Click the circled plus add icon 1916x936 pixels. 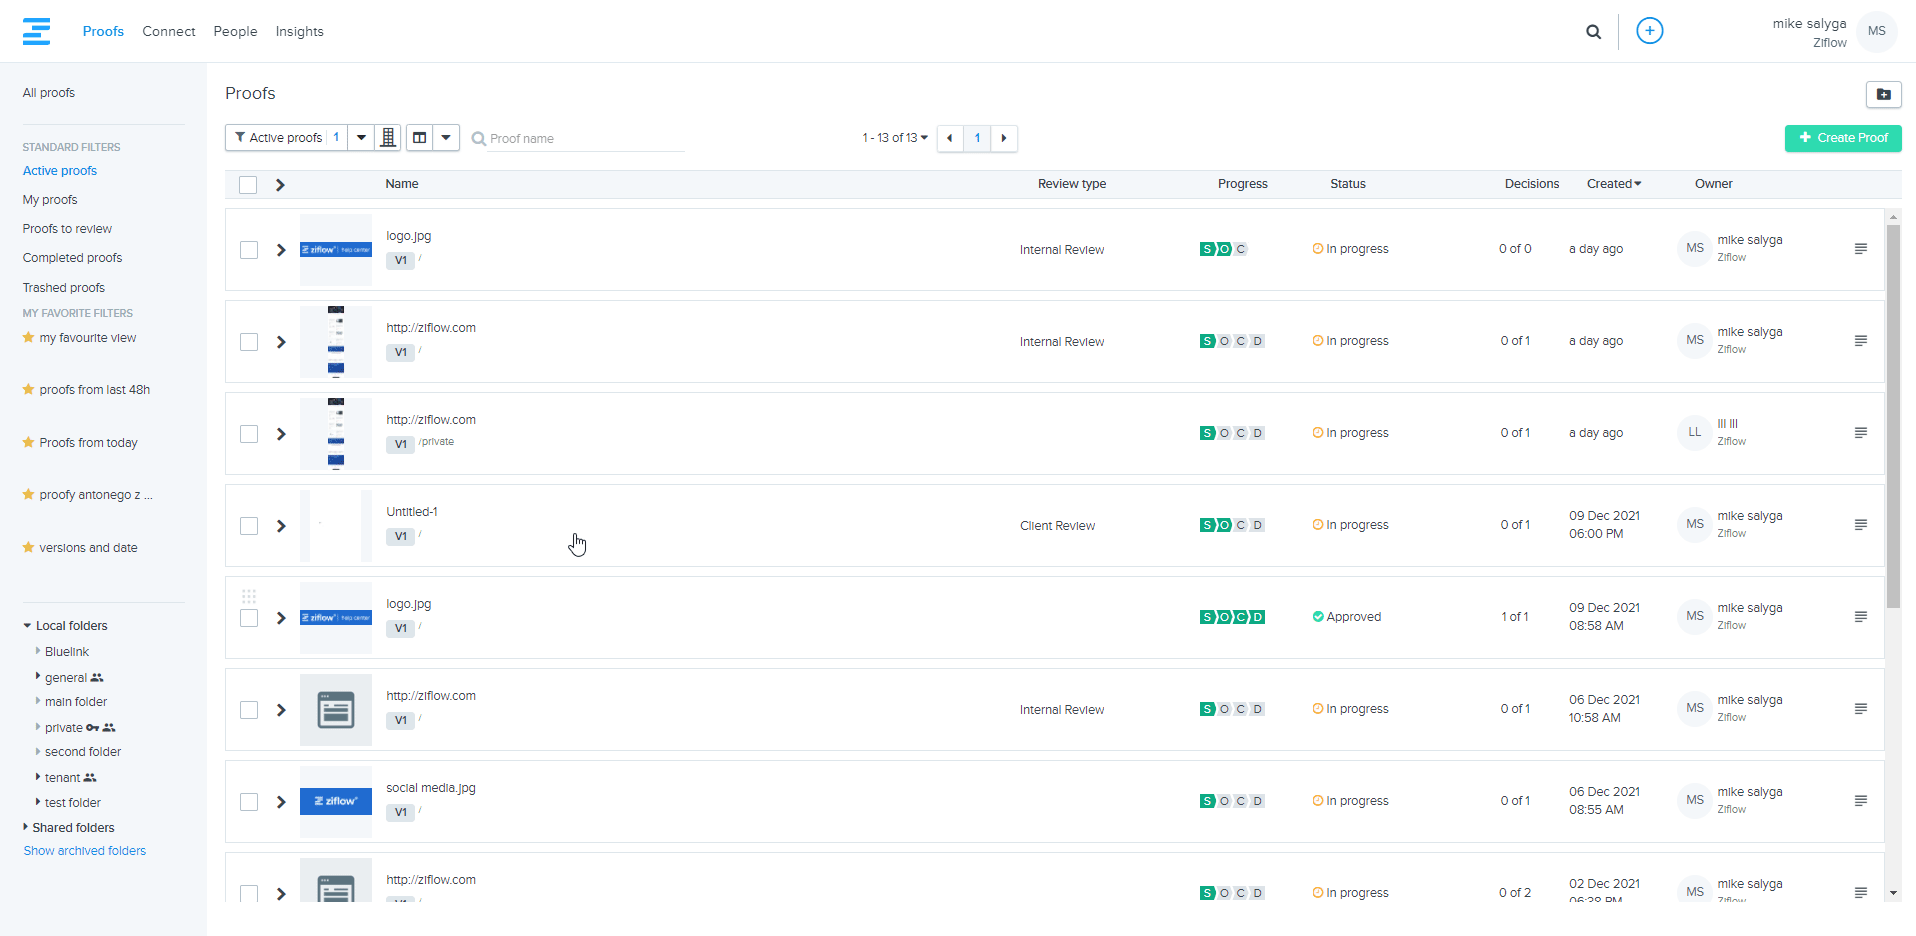tap(1649, 31)
